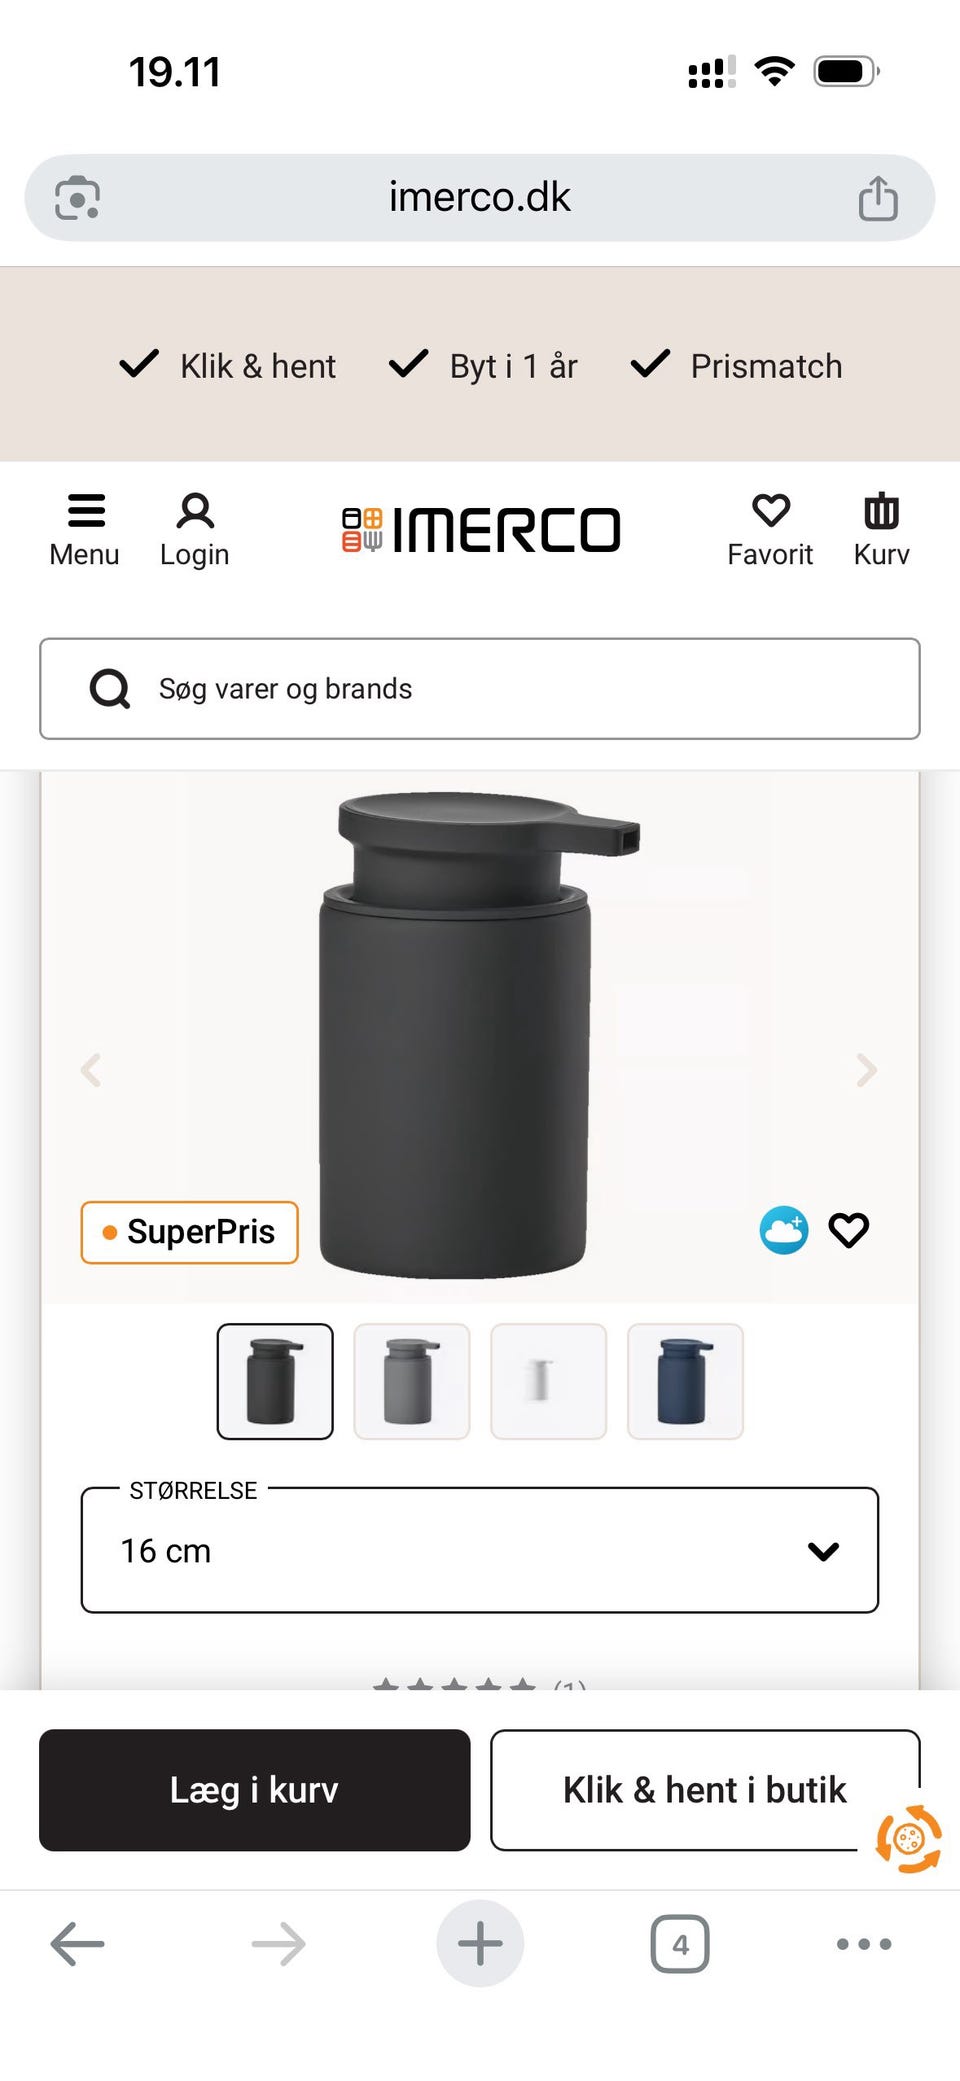Image resolution: width=960 pixels, height=2081 pixels.
Task: Tap the blue cloud badge icon
Action: tap(784, 1230)
